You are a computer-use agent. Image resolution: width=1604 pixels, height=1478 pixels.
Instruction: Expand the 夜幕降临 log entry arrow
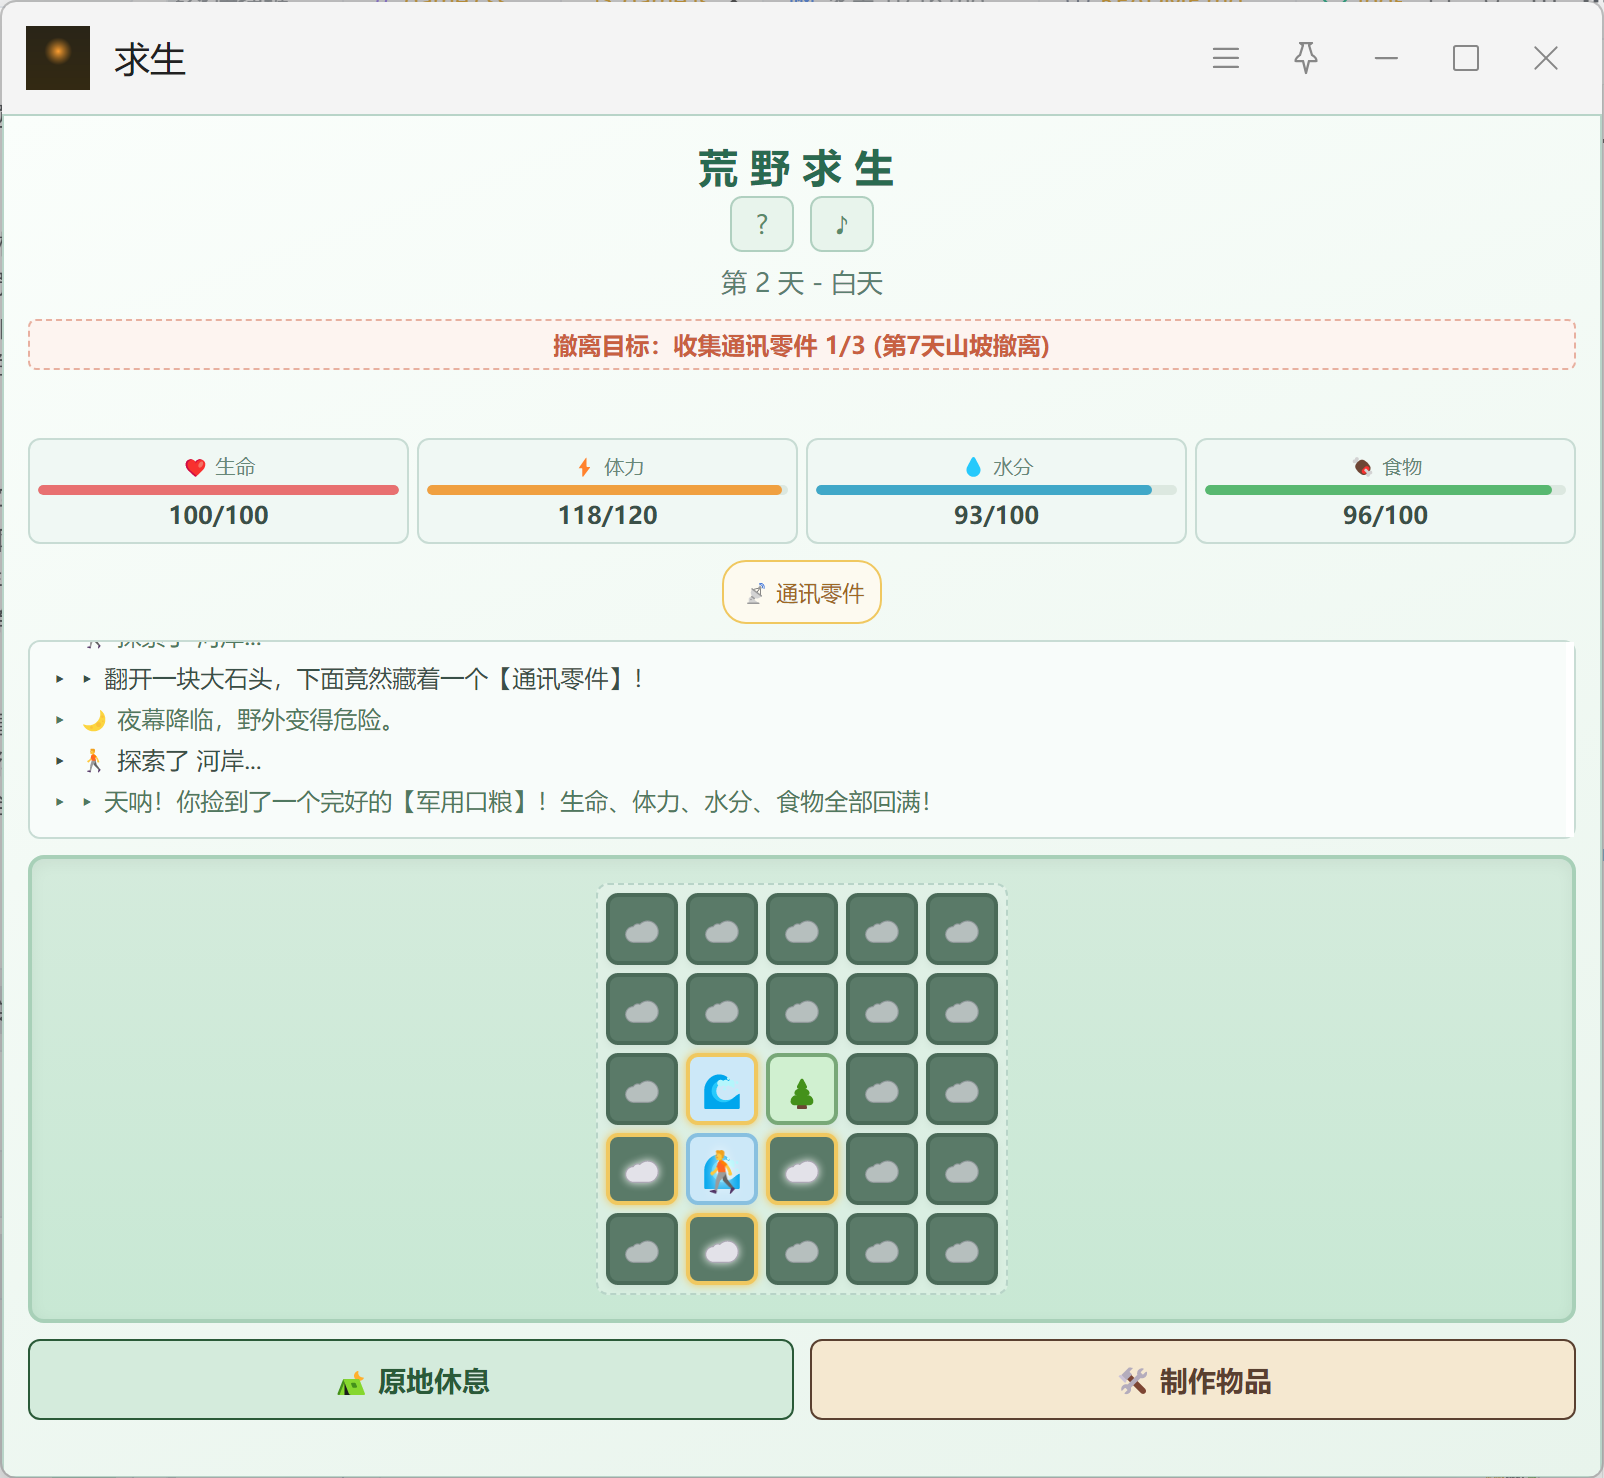[x=60, y=720]
